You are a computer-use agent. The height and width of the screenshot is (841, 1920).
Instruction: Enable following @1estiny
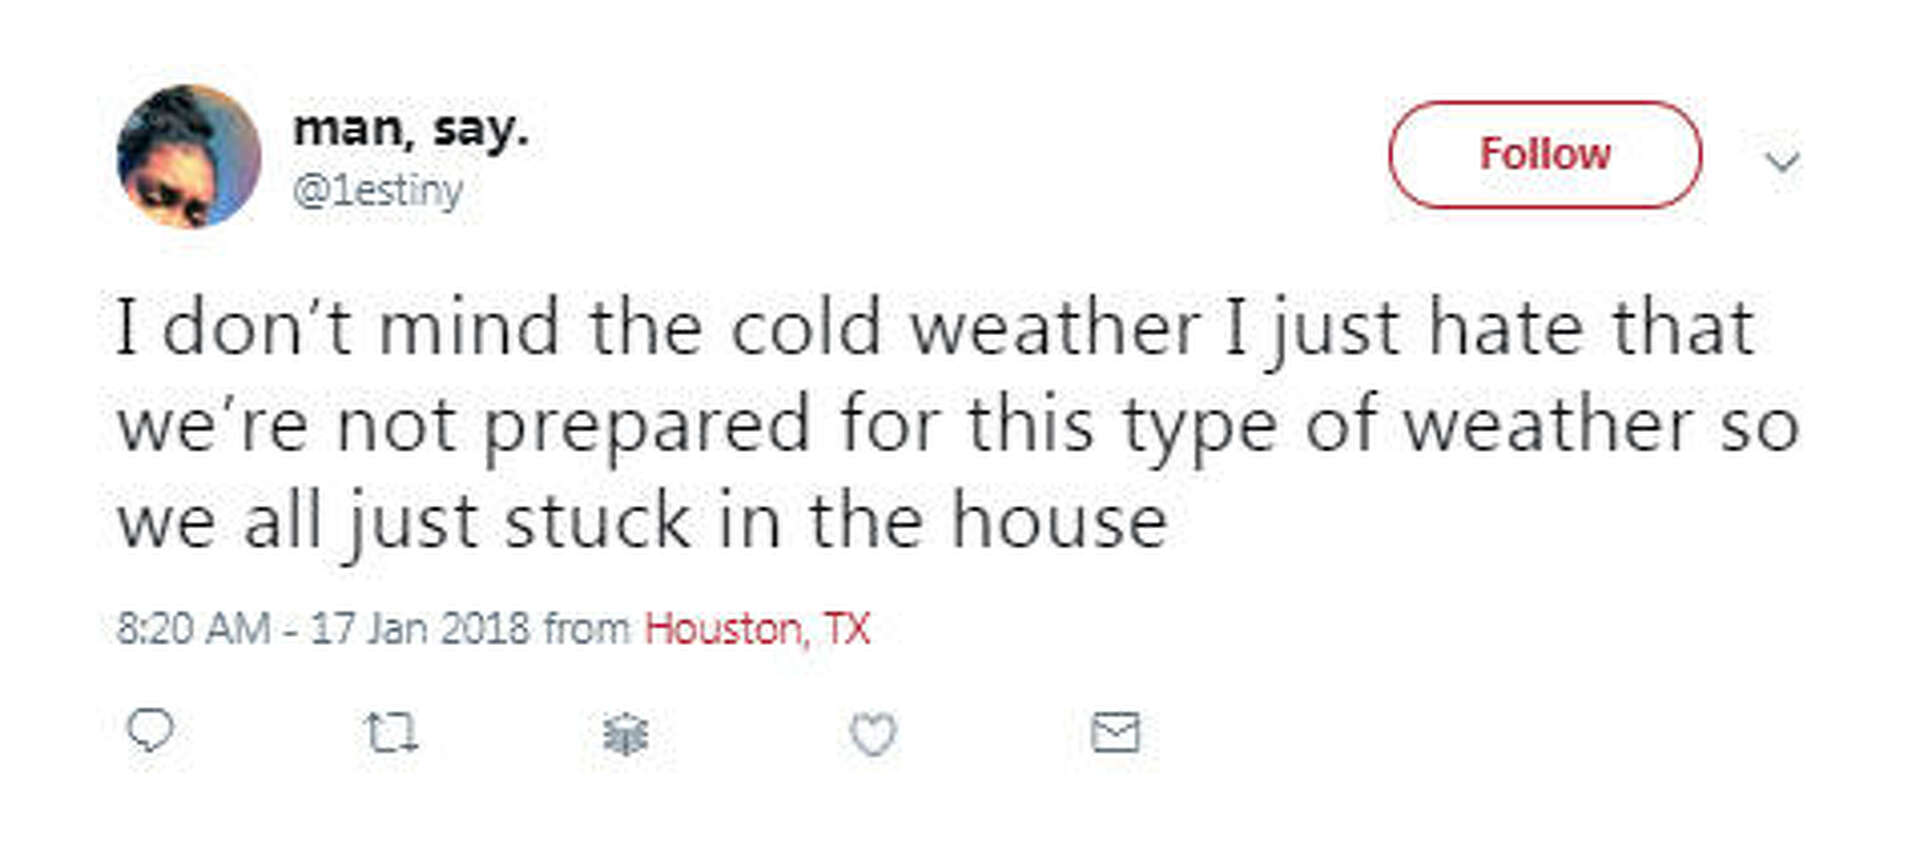click(1544, 154)
